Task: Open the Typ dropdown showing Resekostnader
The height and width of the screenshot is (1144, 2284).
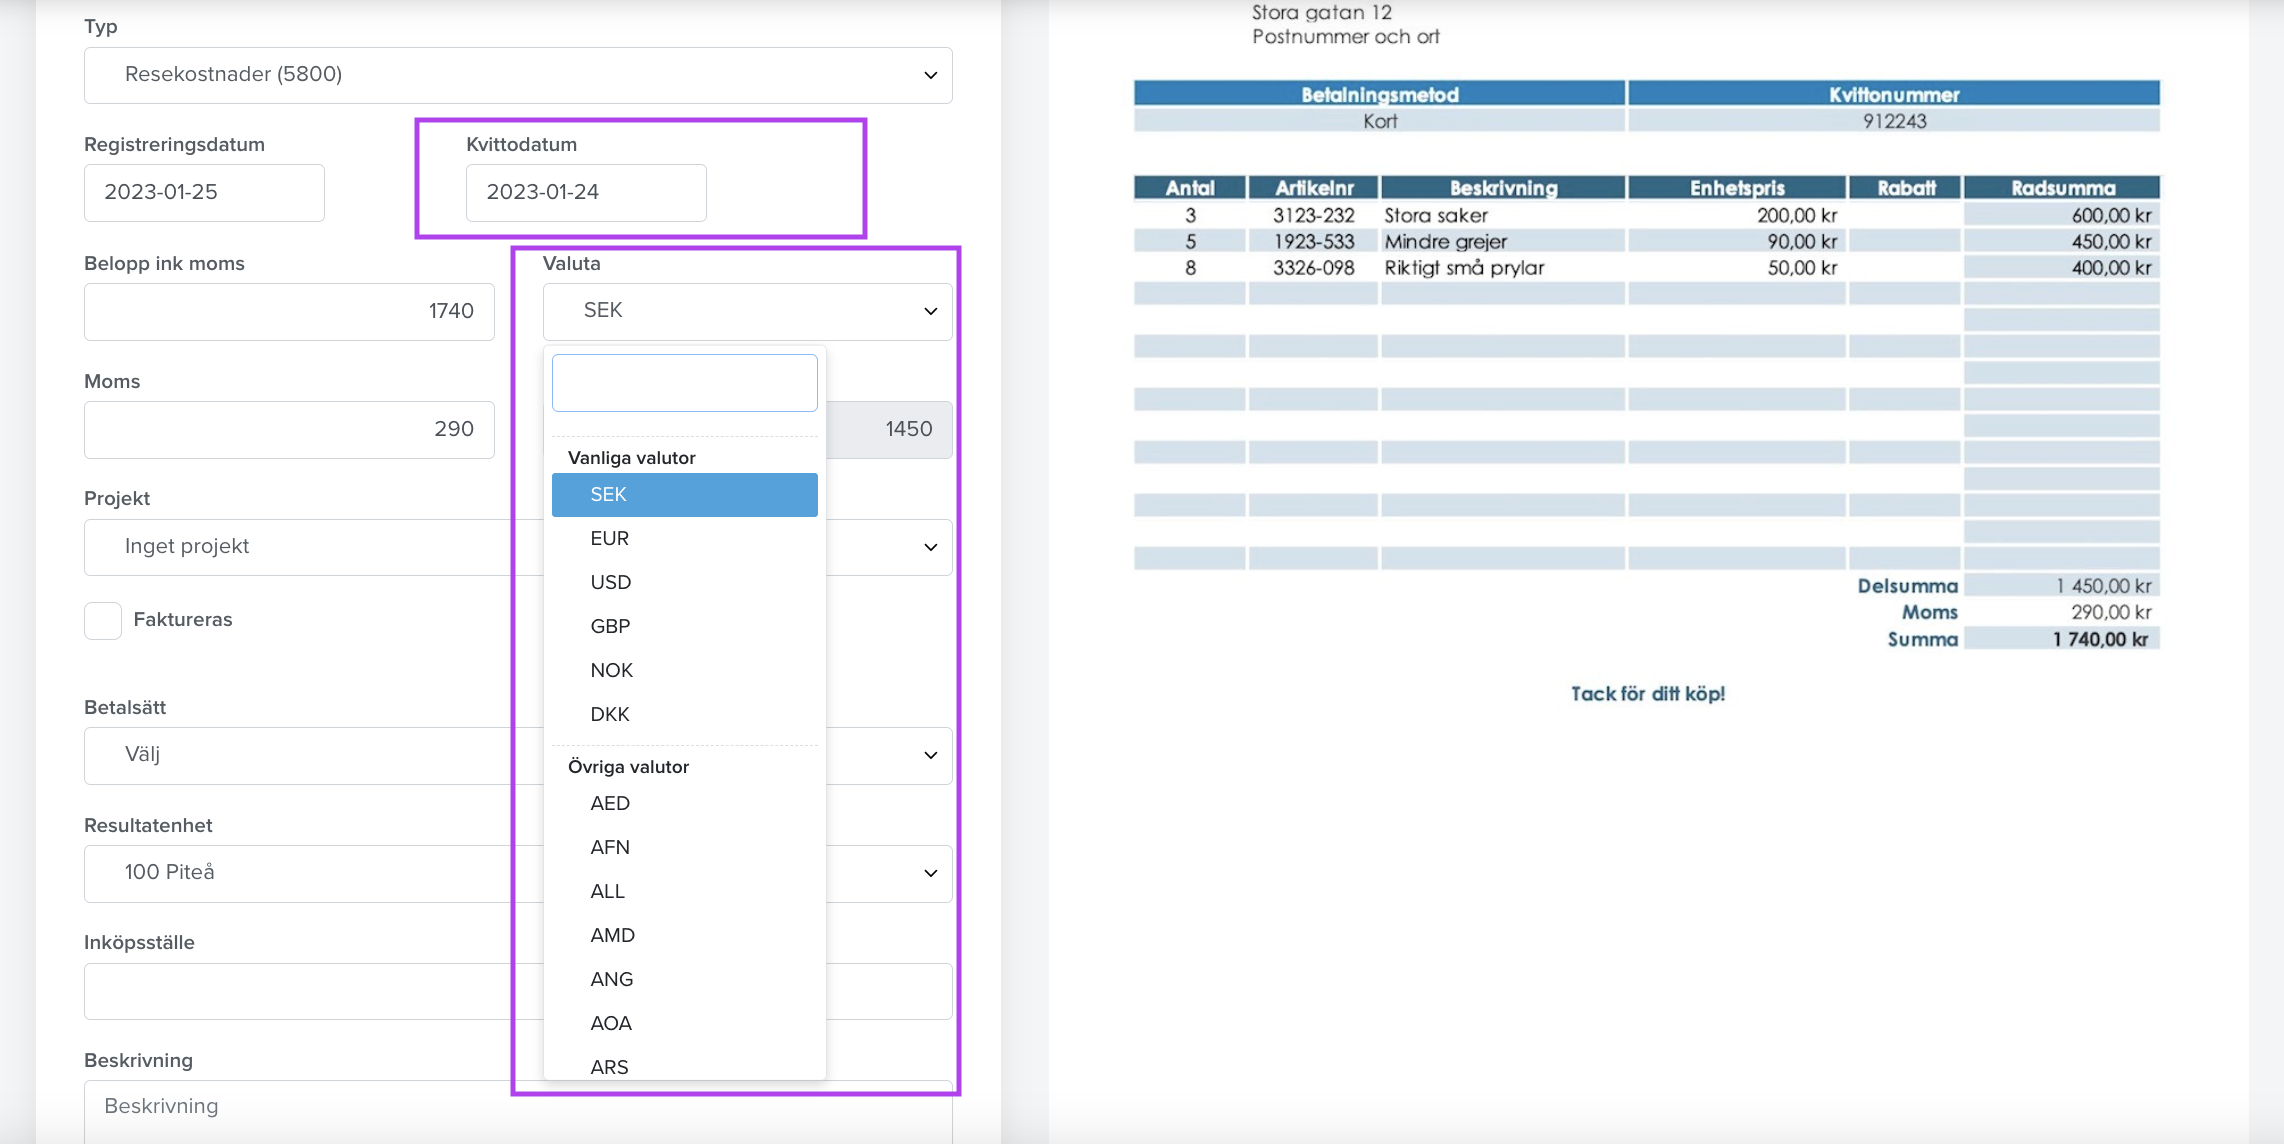Action: click(x=518, y=75)
